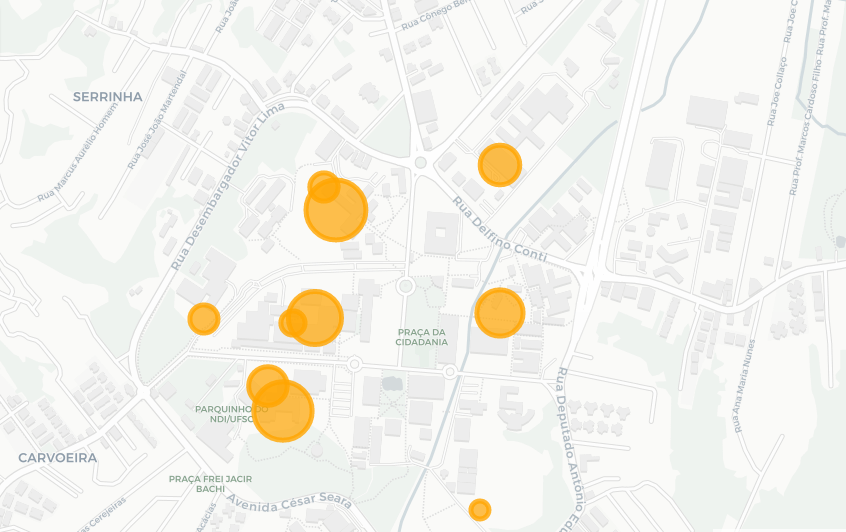846x532 pixels.
Task: Click small marker overlapping the top large circle
Action: [322, 185]
